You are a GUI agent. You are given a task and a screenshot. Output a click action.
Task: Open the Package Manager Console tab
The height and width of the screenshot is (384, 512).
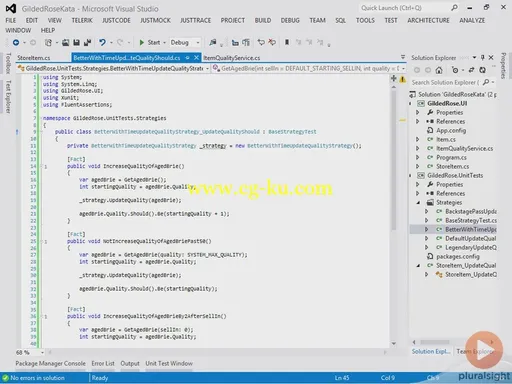click(50, 363)
